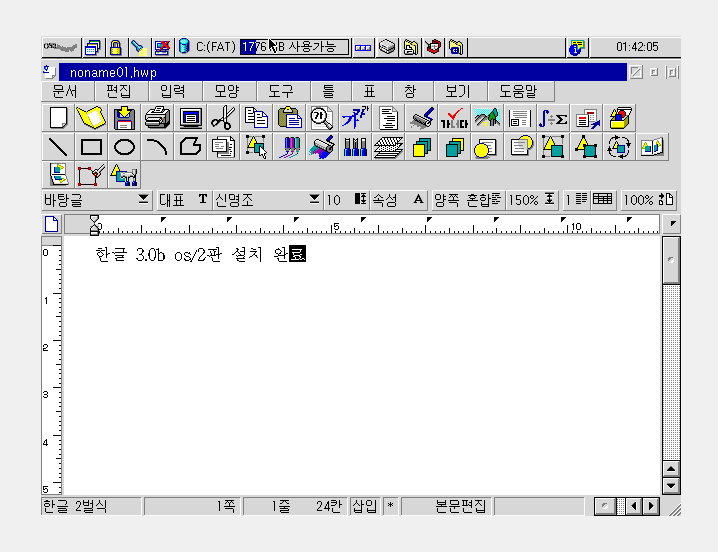Screen dimensions: 718x552
Task: Click the vertical scrollbar down arrow
Action: 671,486
